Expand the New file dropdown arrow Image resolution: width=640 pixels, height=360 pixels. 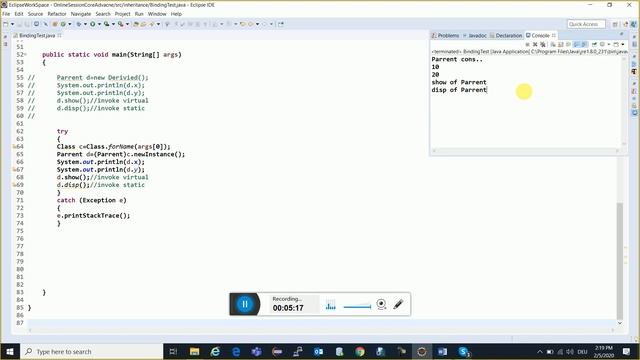12,24
